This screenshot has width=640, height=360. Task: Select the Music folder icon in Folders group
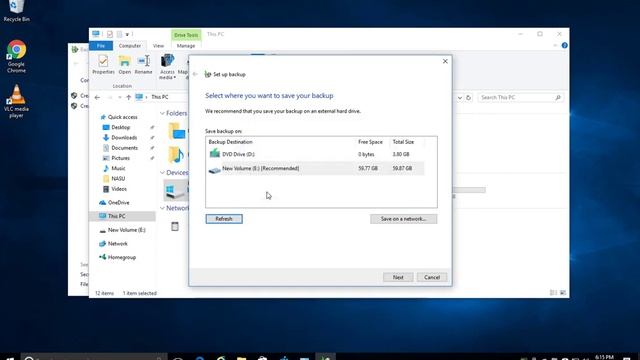pos(176,155)
